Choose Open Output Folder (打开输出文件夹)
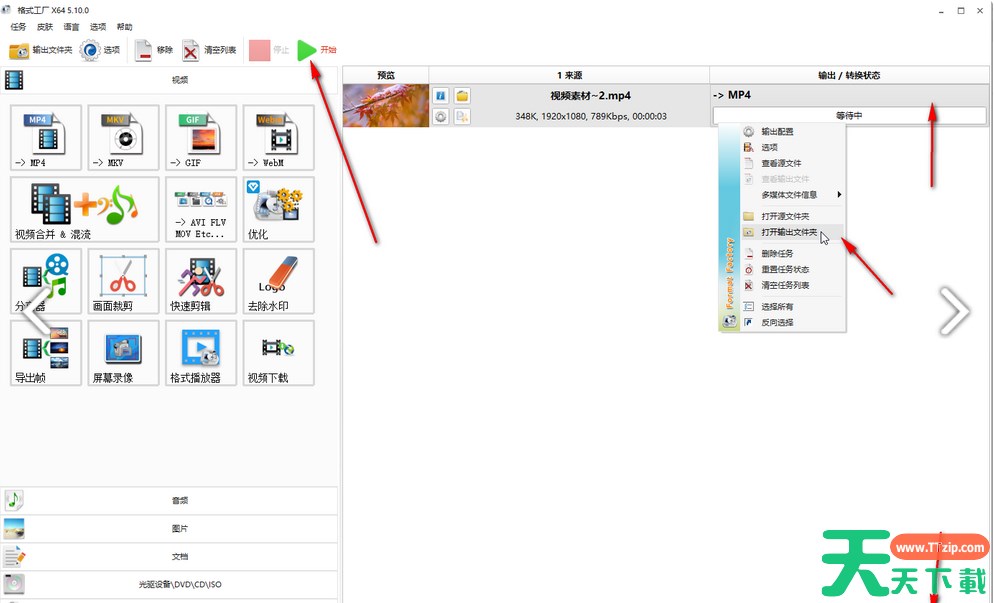The image size is (994, 603). [792, 232]
